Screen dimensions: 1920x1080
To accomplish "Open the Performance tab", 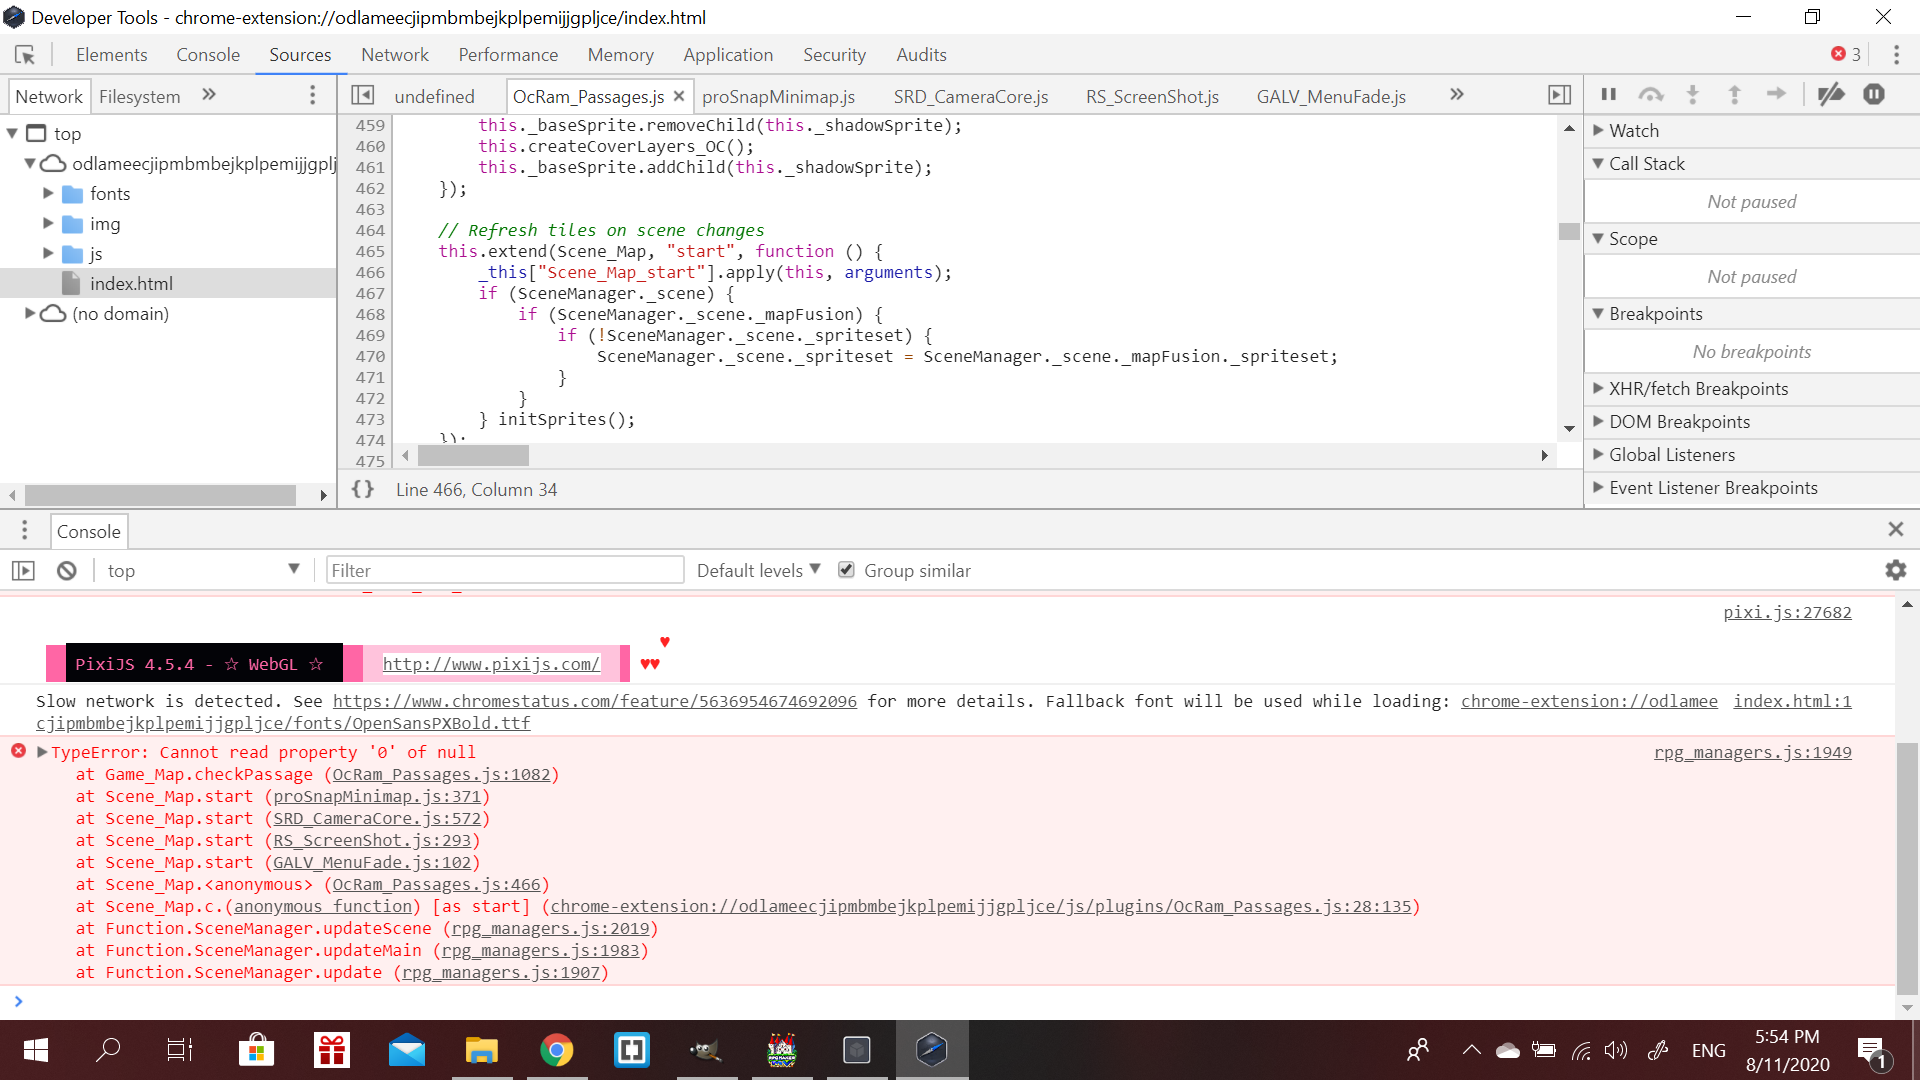I will 508,55.
